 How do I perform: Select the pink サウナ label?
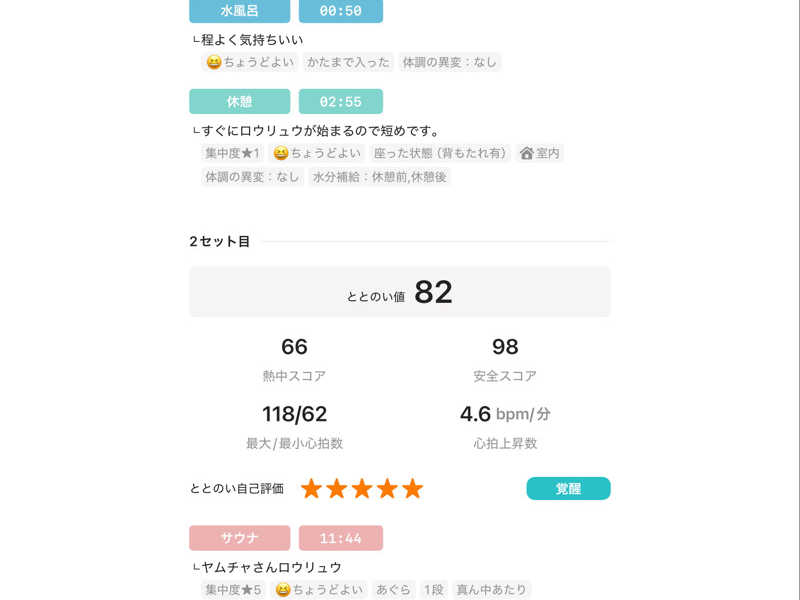239,538
